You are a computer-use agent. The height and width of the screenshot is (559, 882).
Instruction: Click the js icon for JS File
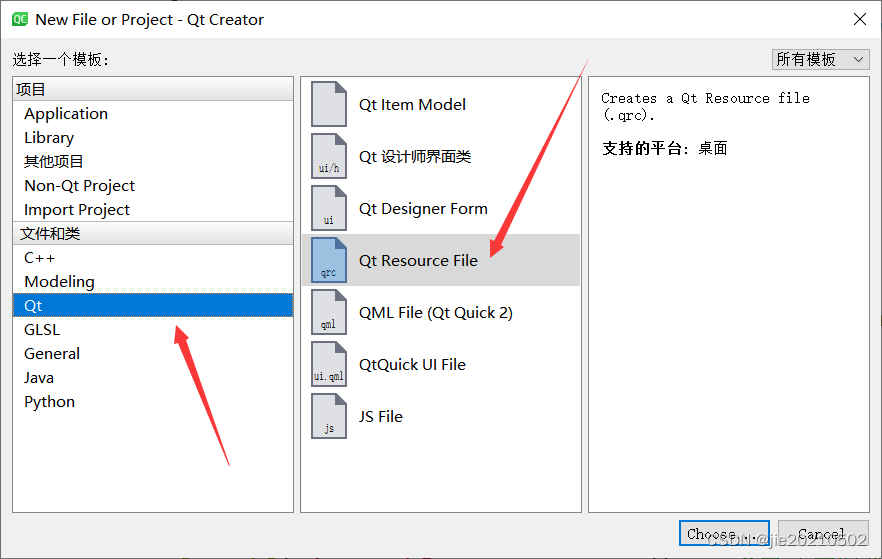coord(328,416)
